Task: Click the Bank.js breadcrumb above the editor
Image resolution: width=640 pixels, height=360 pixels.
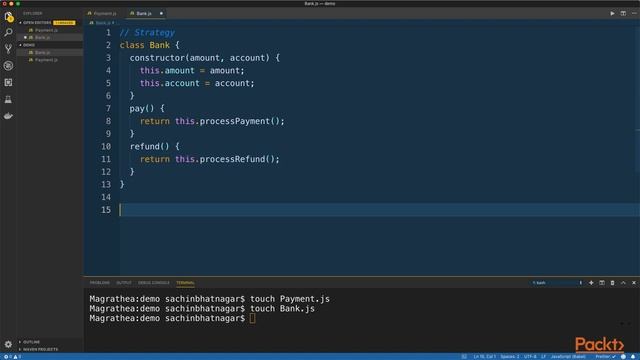Action: tap(102, 23)
